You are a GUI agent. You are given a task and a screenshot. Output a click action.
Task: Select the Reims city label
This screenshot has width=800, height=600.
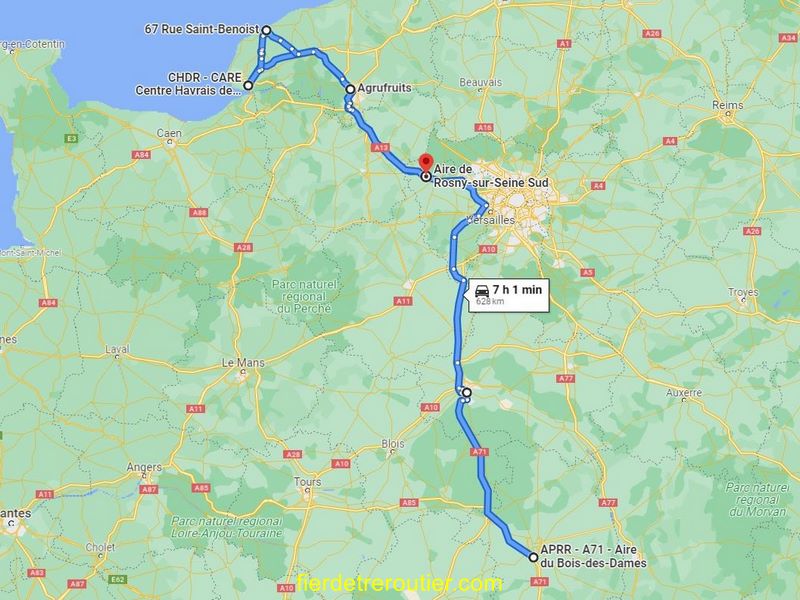coord(728,105)
